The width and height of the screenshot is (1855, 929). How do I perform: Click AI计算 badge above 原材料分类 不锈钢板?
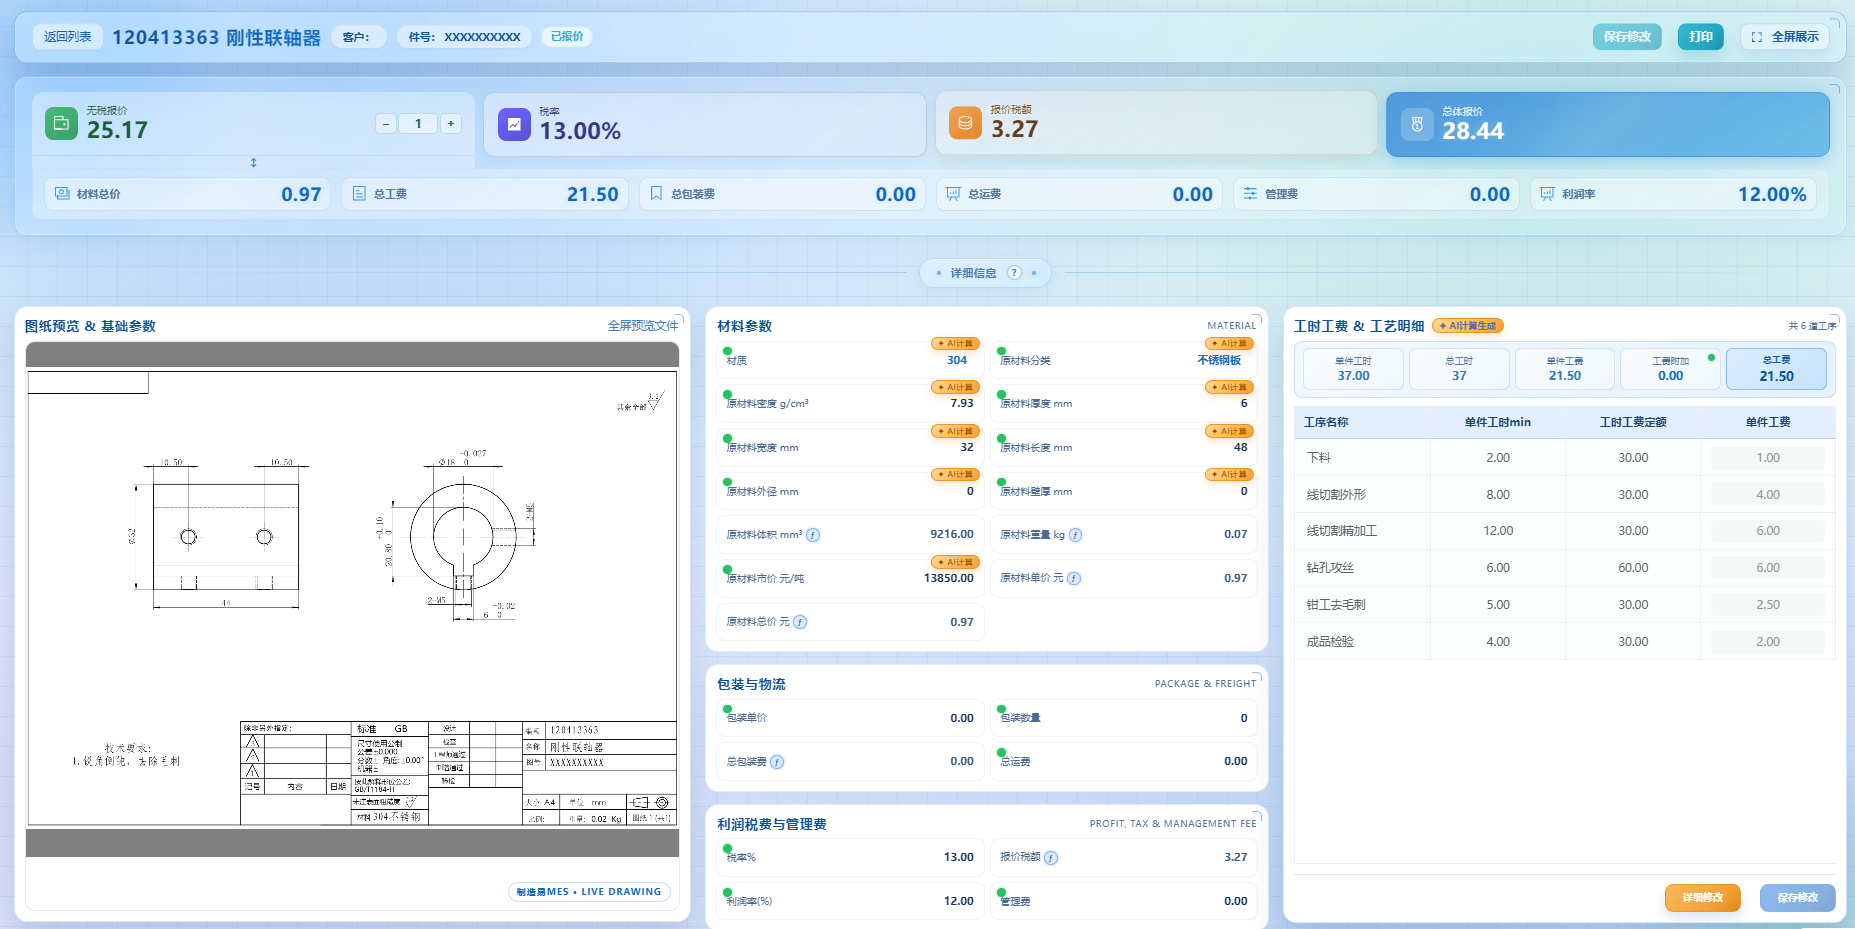[x=1229, y=343]
